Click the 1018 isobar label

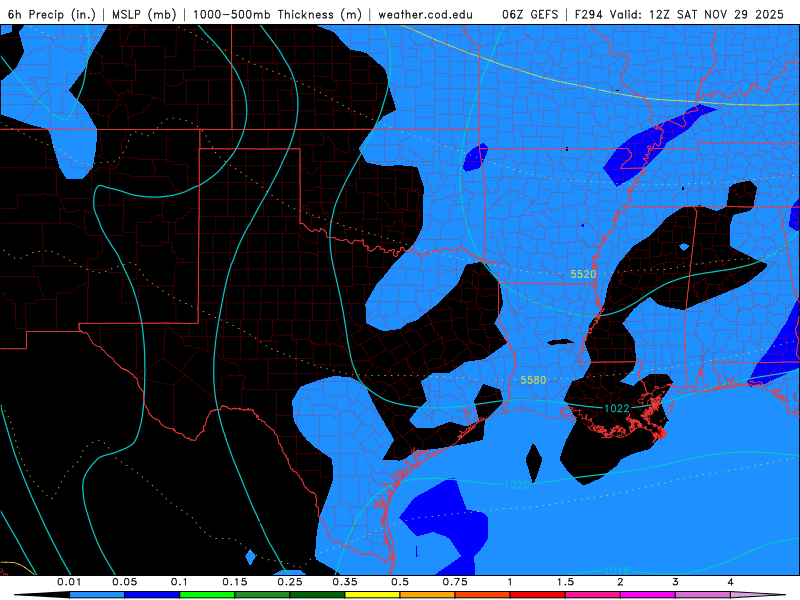click(617, 571)
